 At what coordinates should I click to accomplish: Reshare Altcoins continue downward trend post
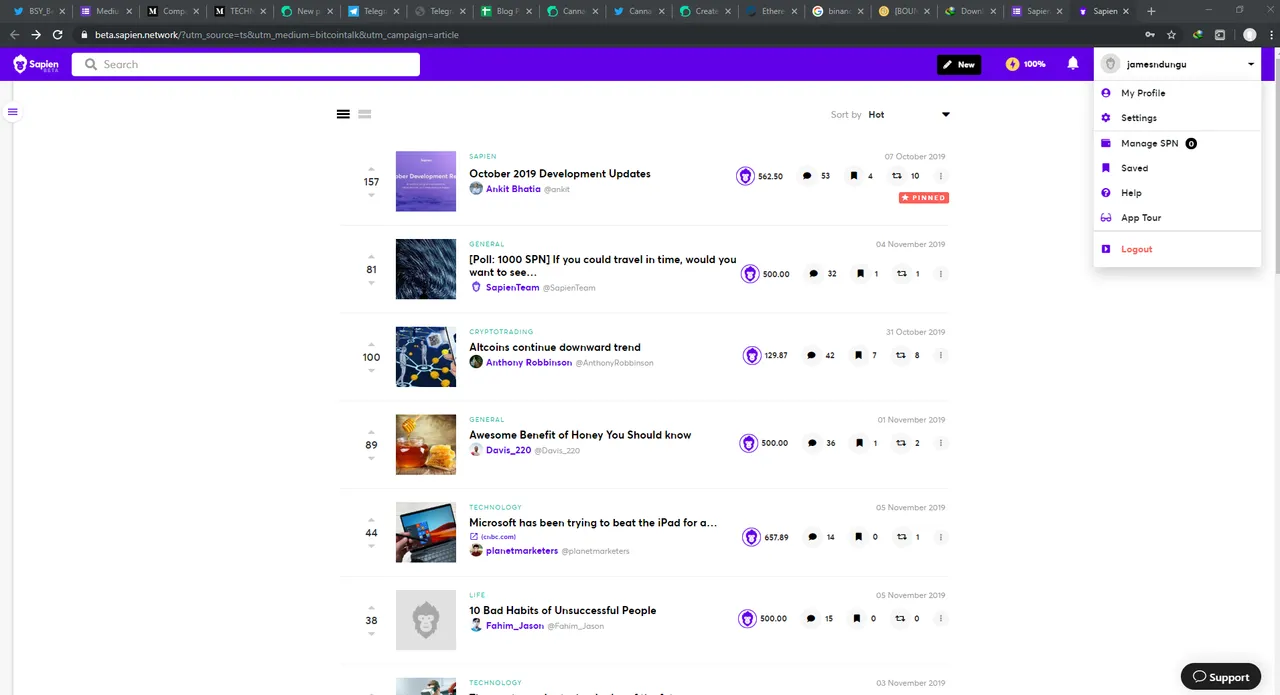[x=900, y=355]
